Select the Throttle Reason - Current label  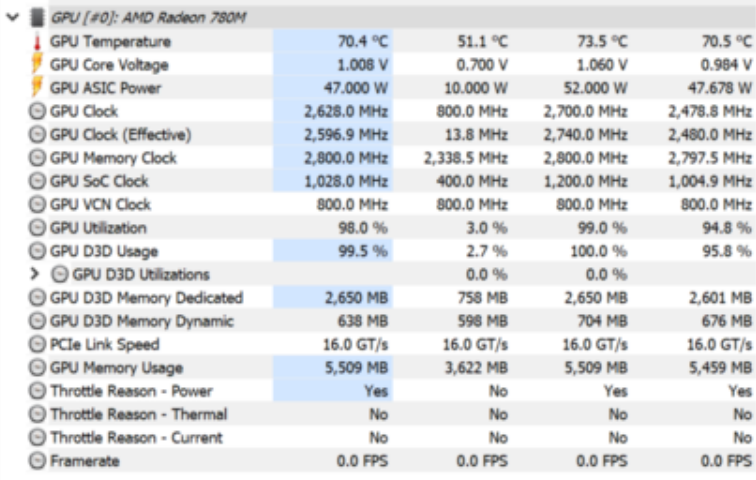click(x=136, y=437)
